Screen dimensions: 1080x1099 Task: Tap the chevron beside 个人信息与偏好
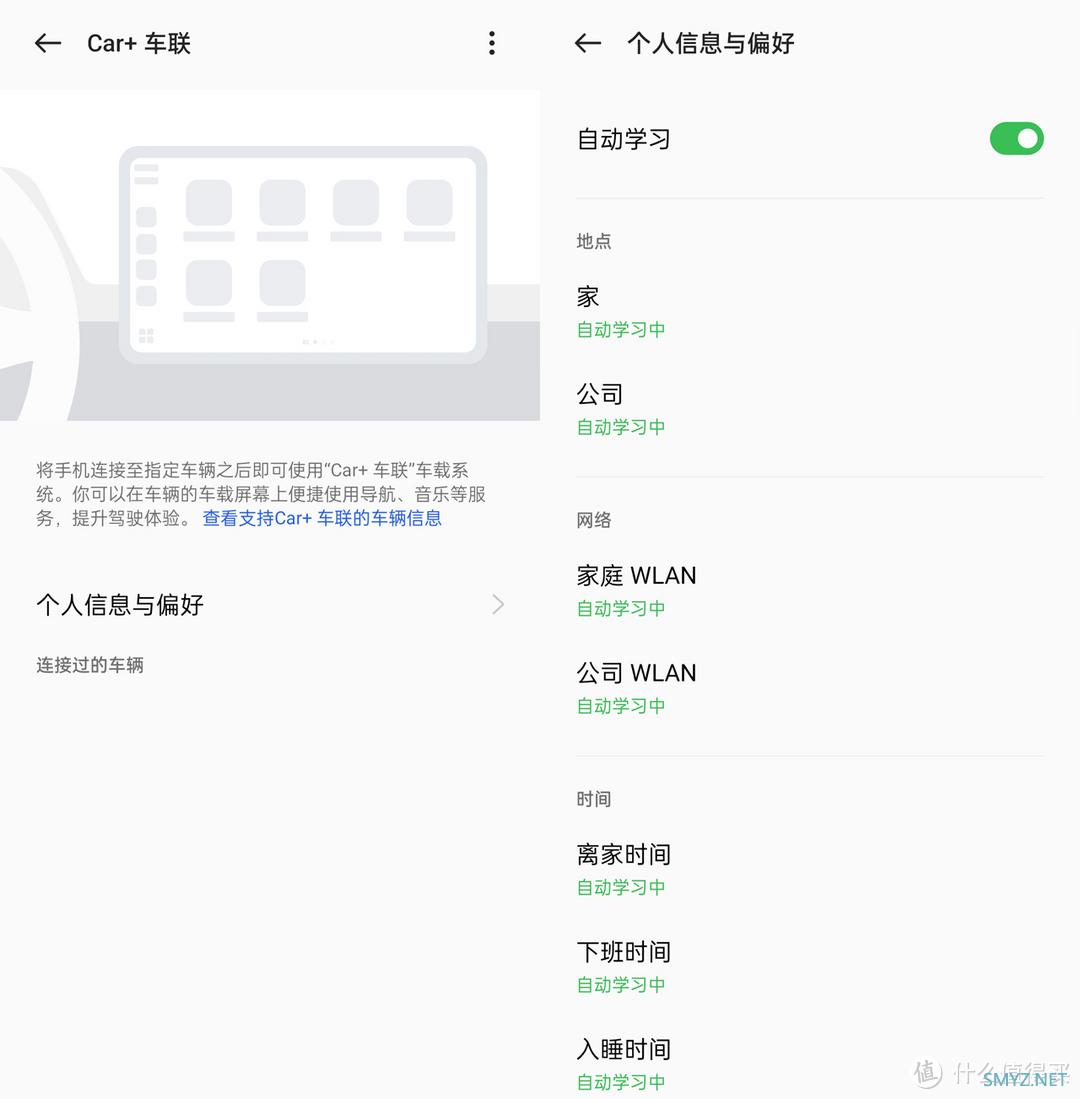498,604
